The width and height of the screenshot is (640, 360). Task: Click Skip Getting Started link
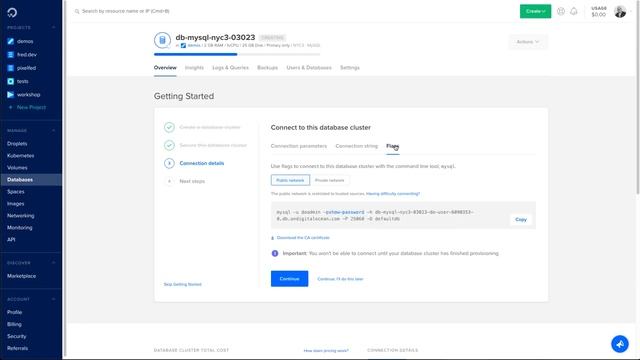click(x=182, y=284)
